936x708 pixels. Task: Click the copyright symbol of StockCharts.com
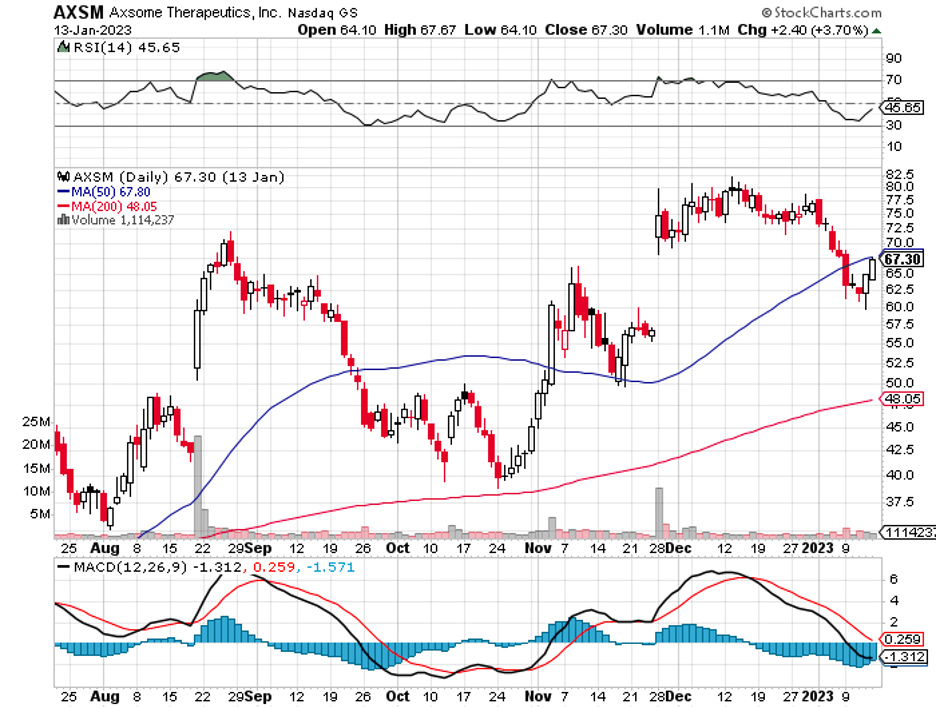click(x=766, y=13)
